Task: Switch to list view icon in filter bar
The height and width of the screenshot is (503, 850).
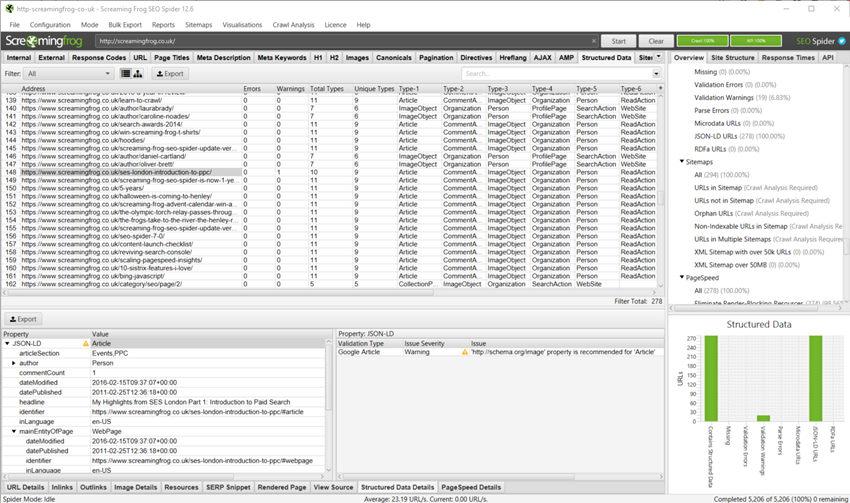Action: [x=126, y=73]
